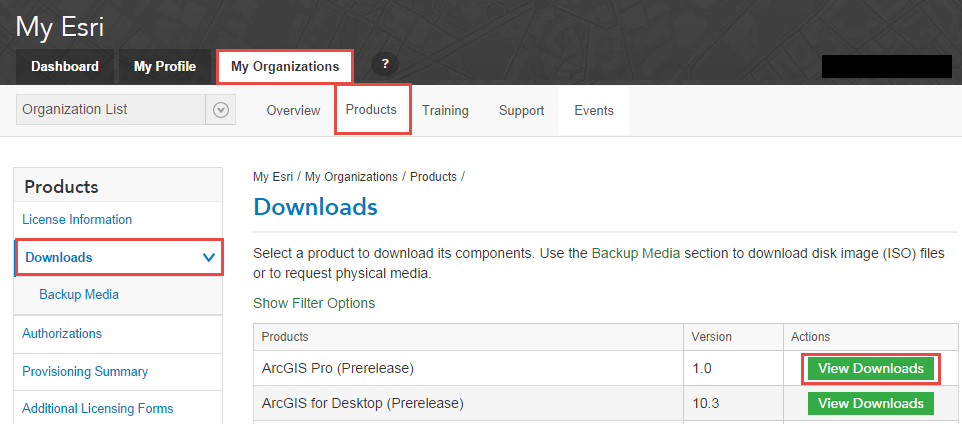
Task: Open the Support navigation item
Action: point(521,111)
